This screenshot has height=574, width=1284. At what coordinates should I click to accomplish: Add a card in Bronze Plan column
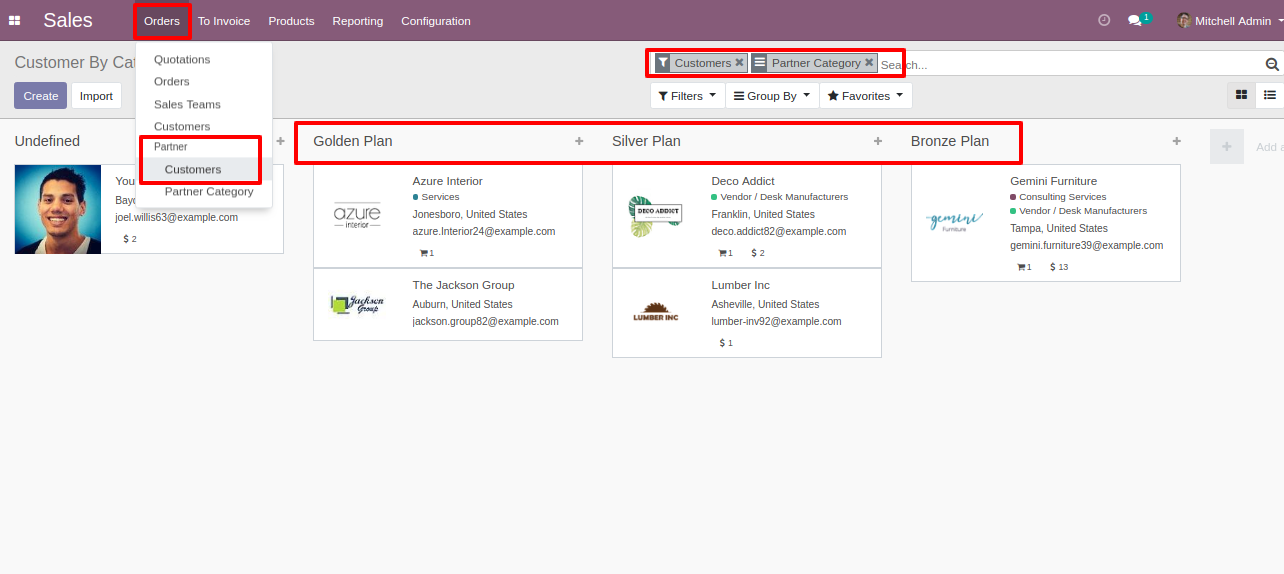(x=1177, y=141)
